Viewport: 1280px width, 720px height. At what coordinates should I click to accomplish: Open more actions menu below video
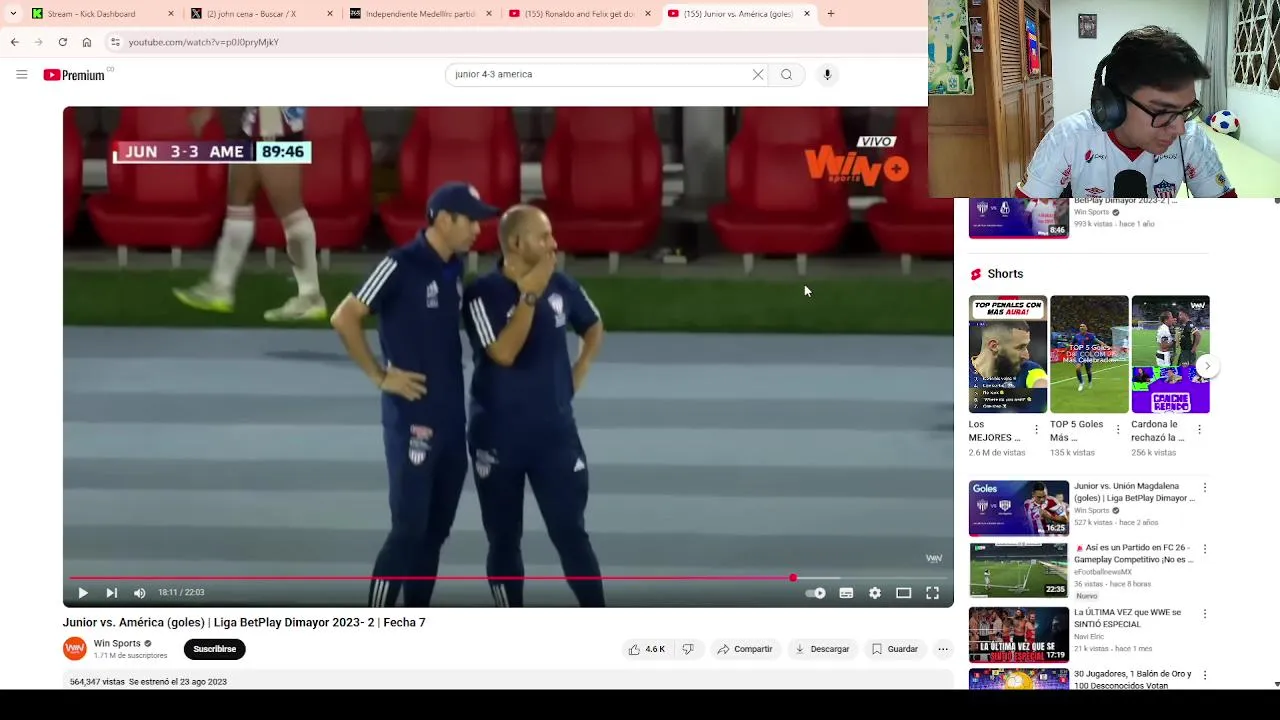(x=942, y=649)
